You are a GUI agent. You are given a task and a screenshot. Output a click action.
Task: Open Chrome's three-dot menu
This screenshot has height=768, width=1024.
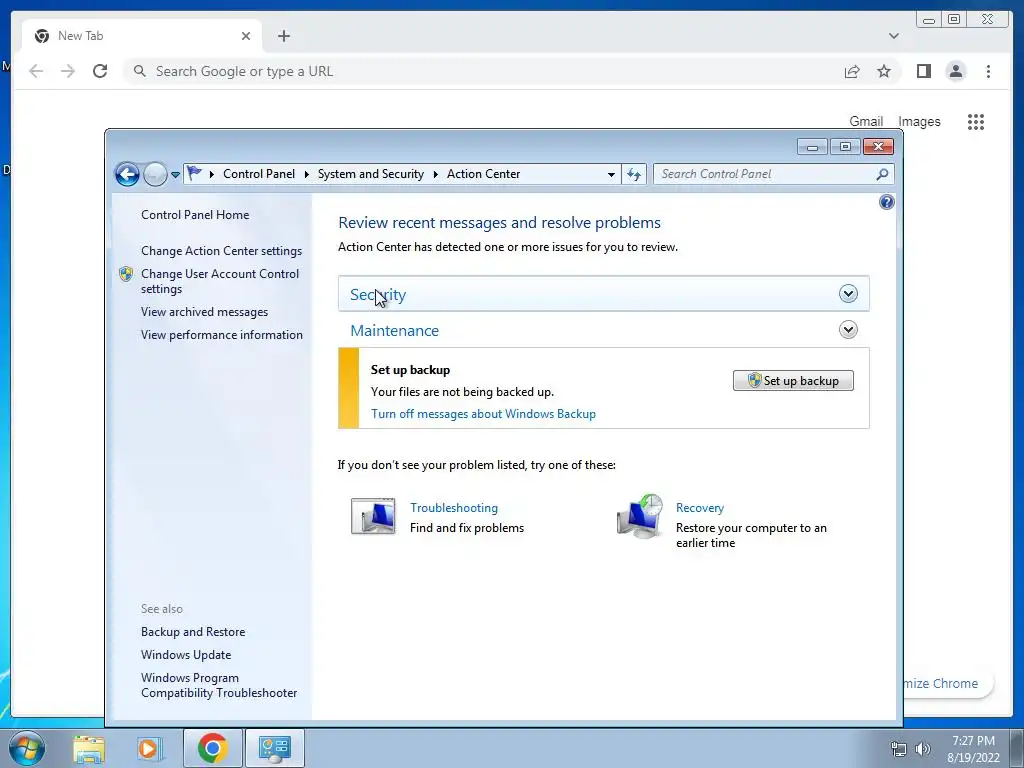pos(988,71)
